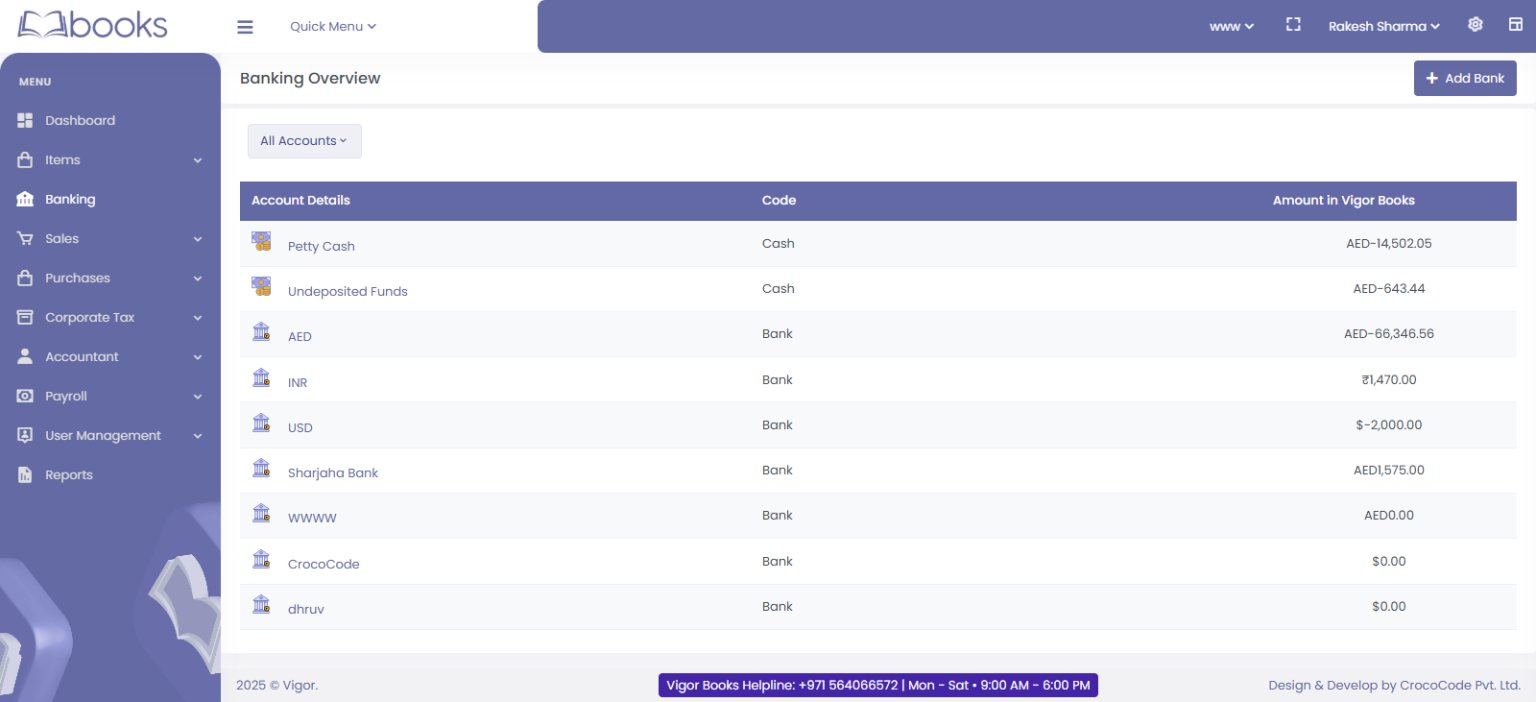
Task: Click Design & Develop by CrocoCode footer text
Action: [x=1394, y=685]
